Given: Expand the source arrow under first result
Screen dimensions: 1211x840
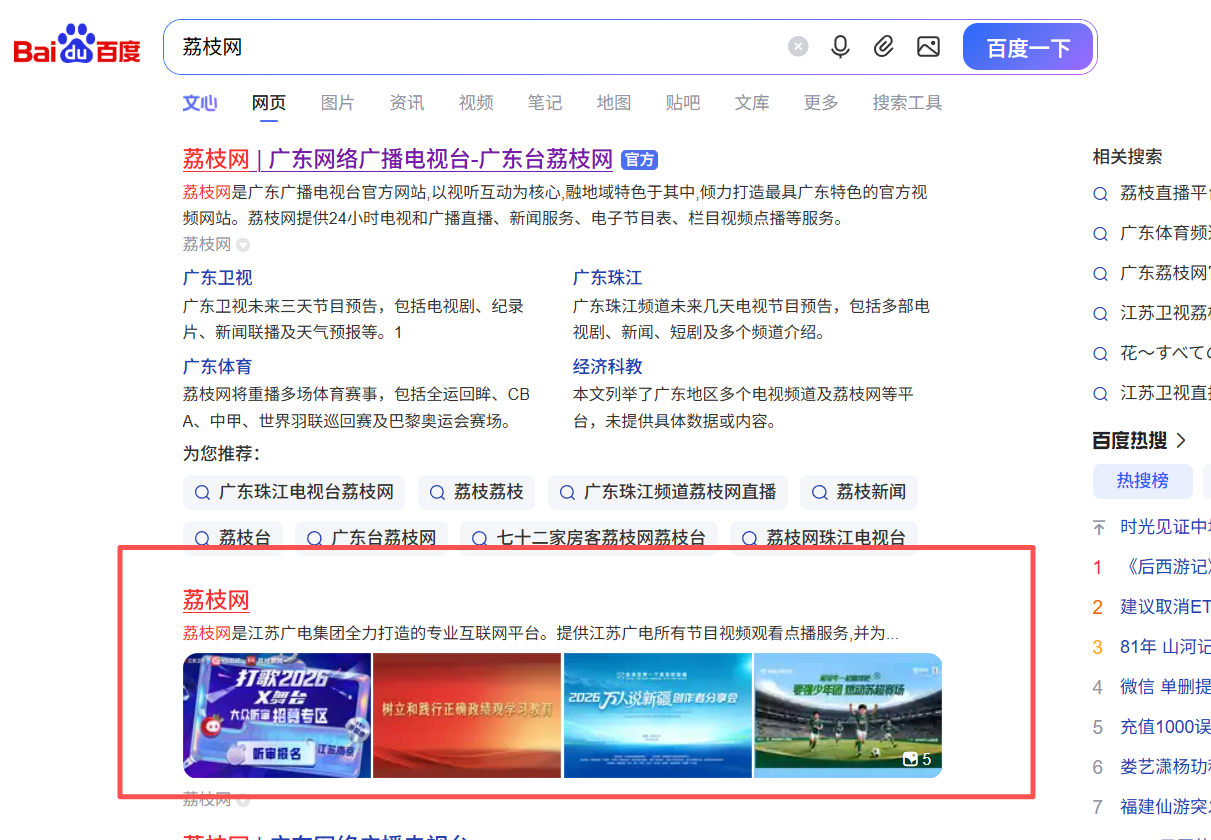Looking at the screenshot, I should click(x=243, y=245).
